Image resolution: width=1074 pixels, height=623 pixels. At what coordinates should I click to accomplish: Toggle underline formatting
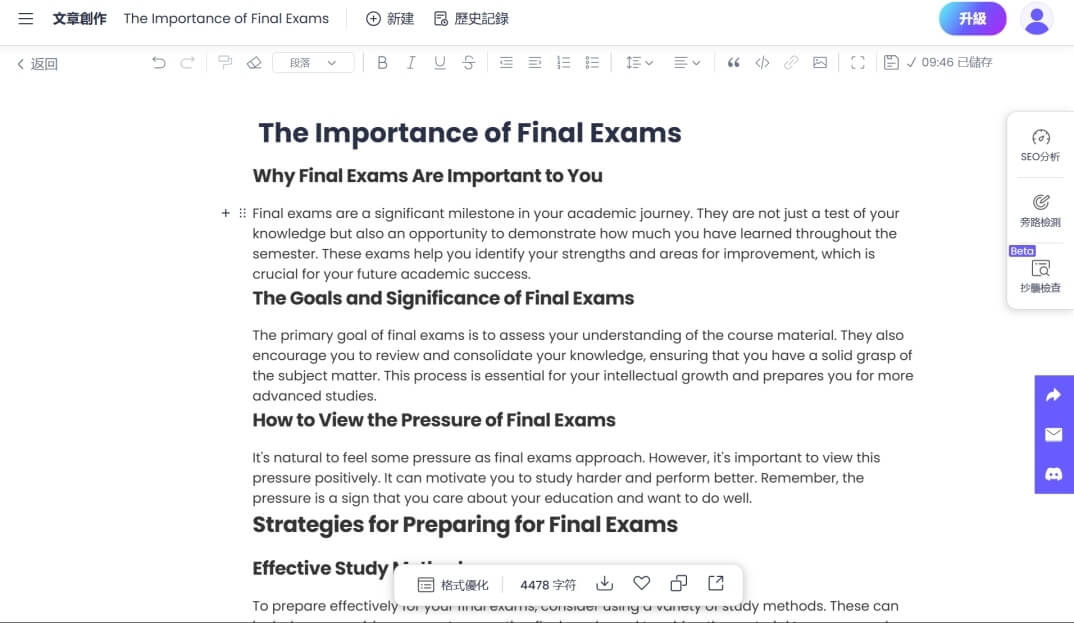[440, 63]
